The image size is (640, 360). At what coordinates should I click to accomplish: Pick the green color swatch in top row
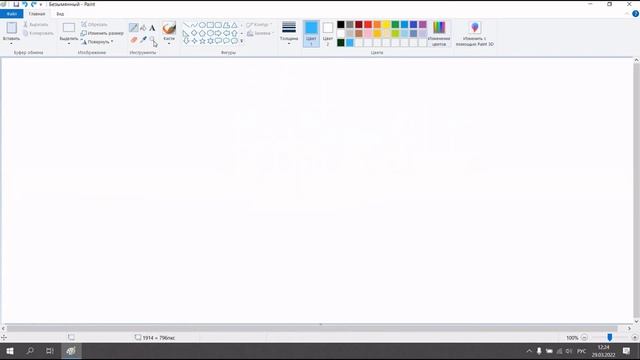coord(395,24)
